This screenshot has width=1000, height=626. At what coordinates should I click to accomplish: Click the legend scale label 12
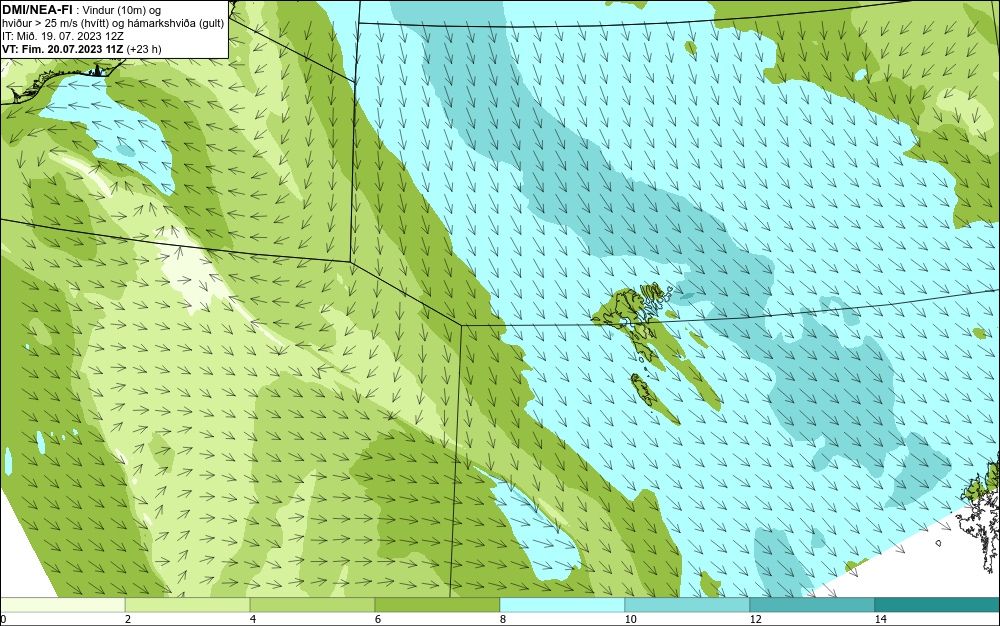coord(755,619)
